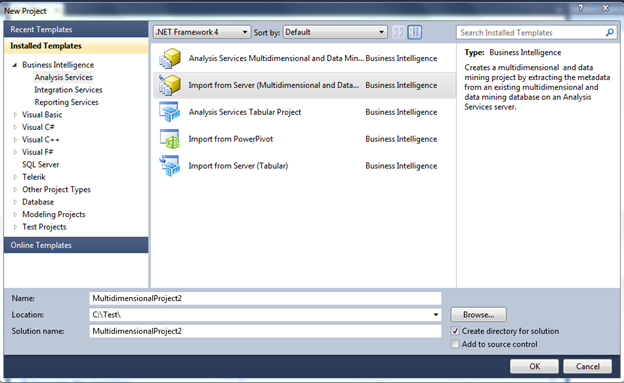Select the Installed Templates section

(x=76, y=46)
